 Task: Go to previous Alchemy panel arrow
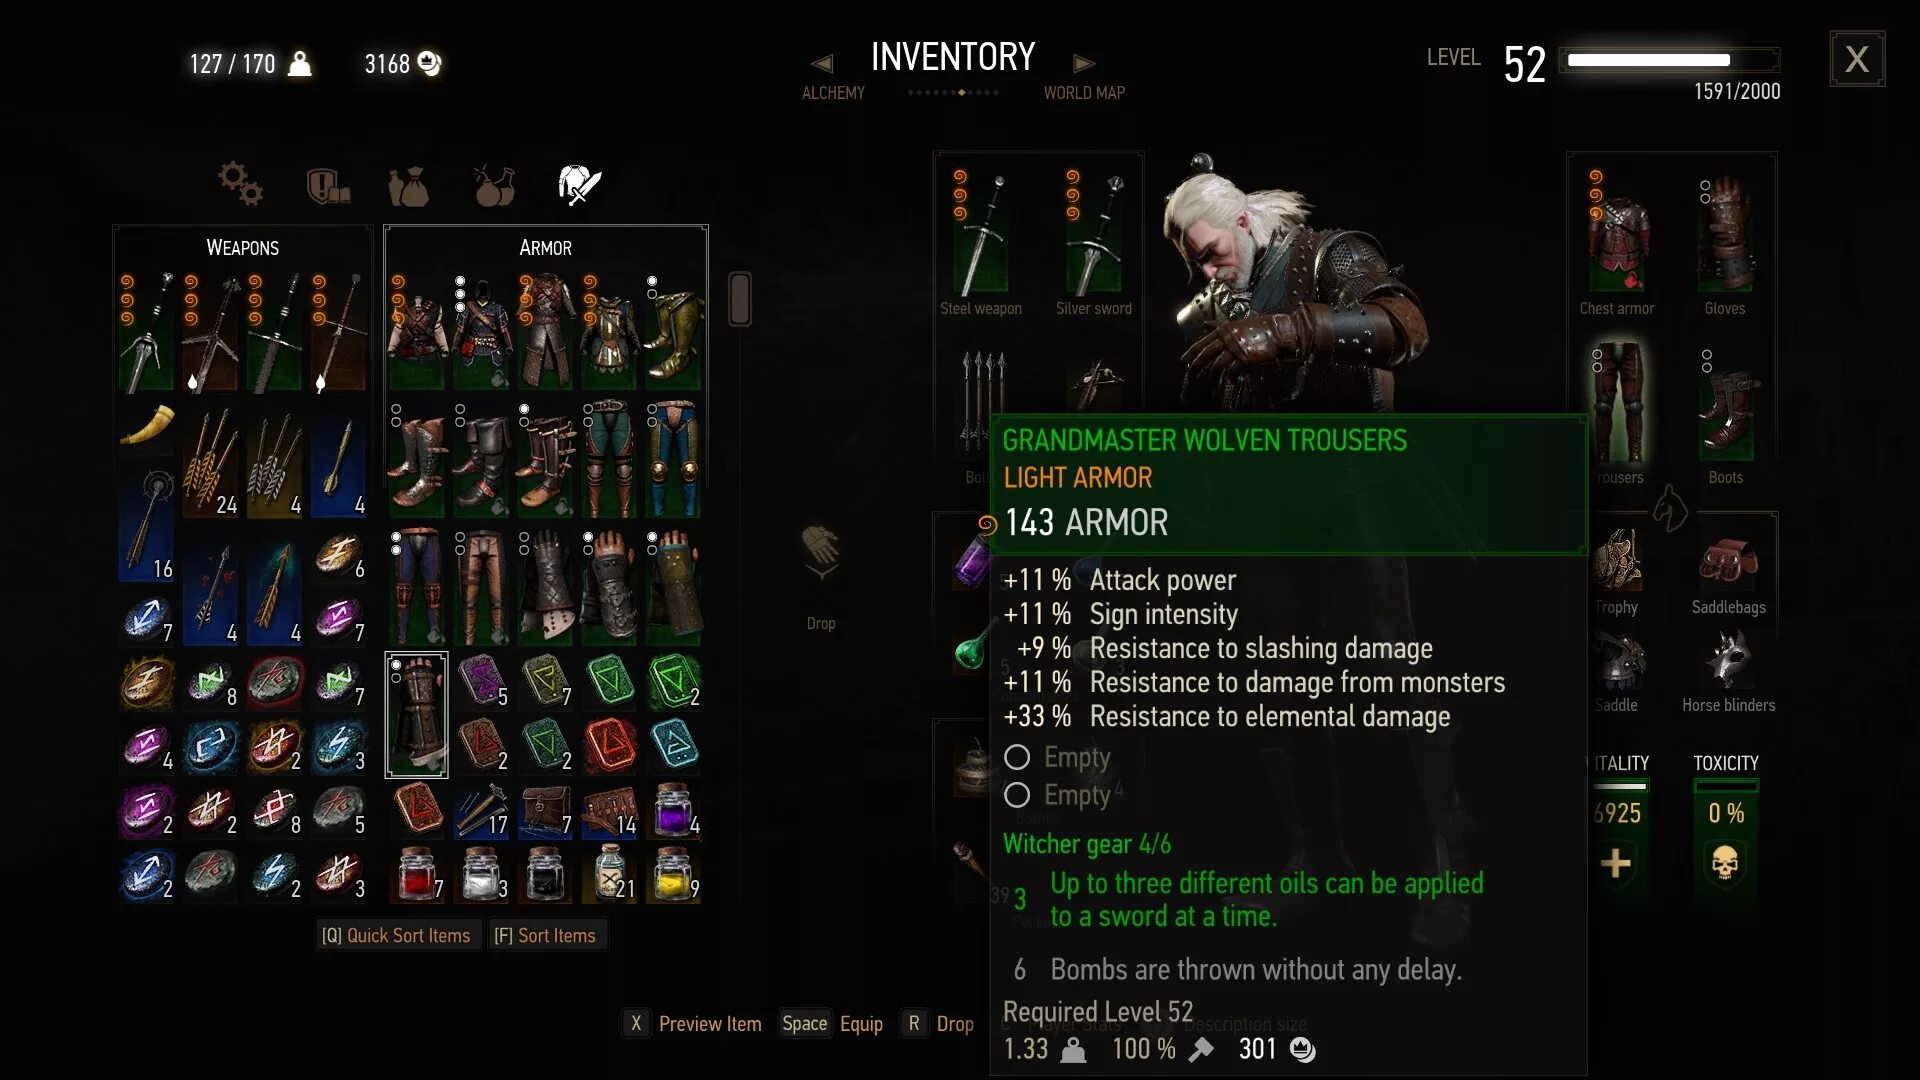point(822,64)
